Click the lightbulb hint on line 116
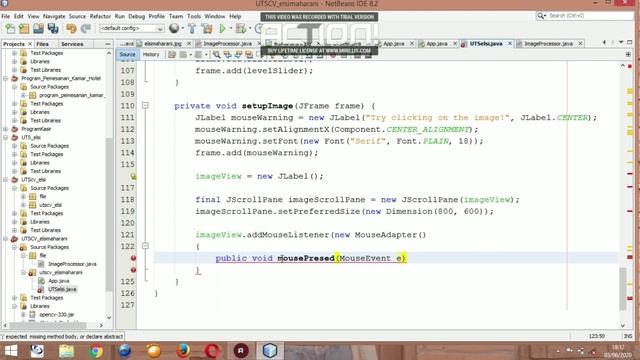This screenshot has width=640, height=360. tap(133, 176)
